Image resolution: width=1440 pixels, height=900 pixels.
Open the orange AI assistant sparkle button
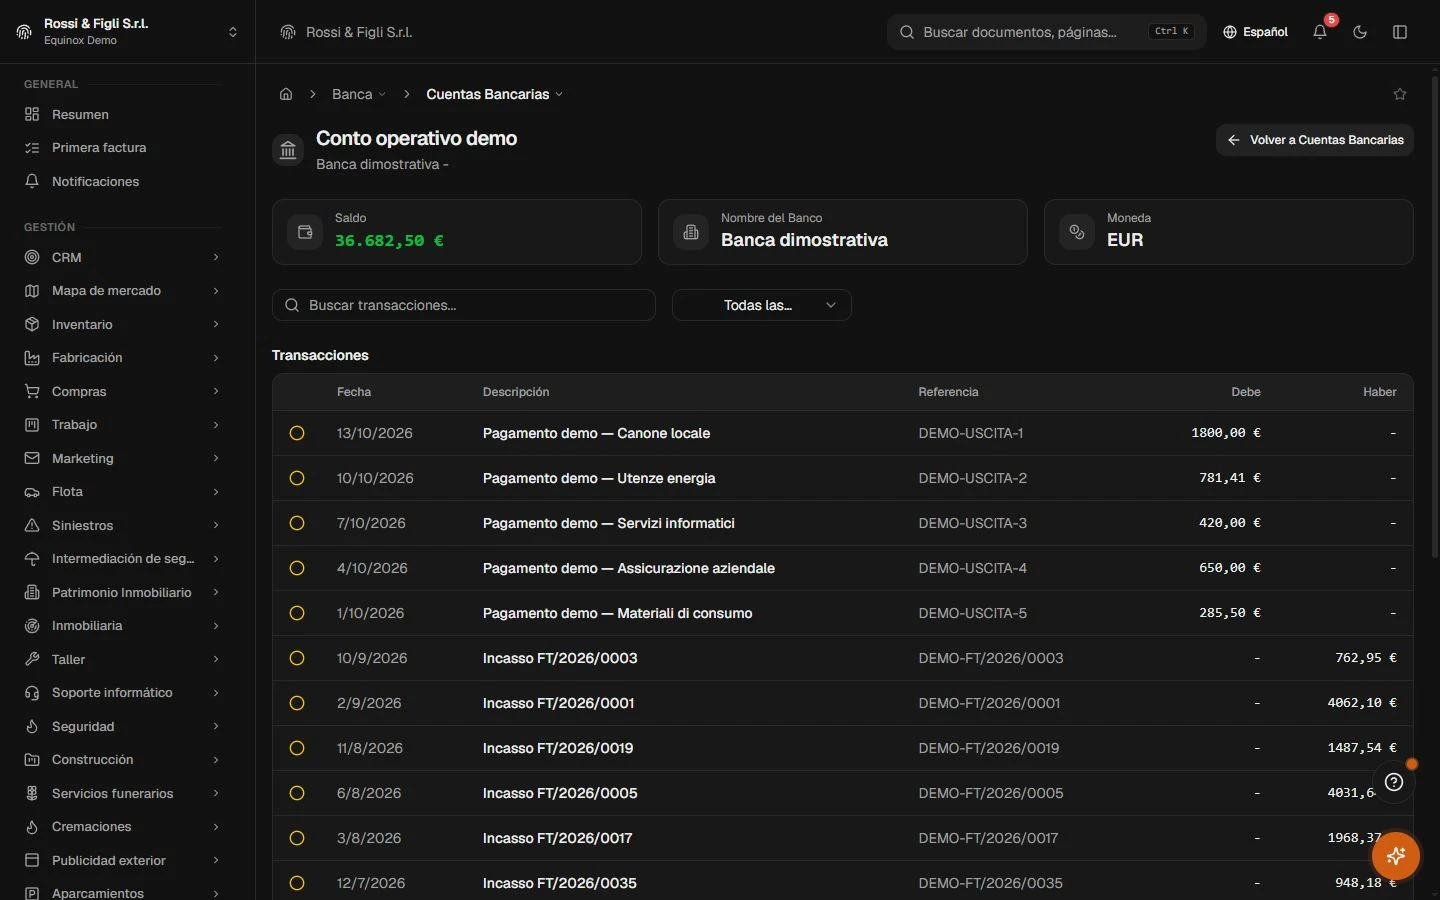click(1396, 856)
